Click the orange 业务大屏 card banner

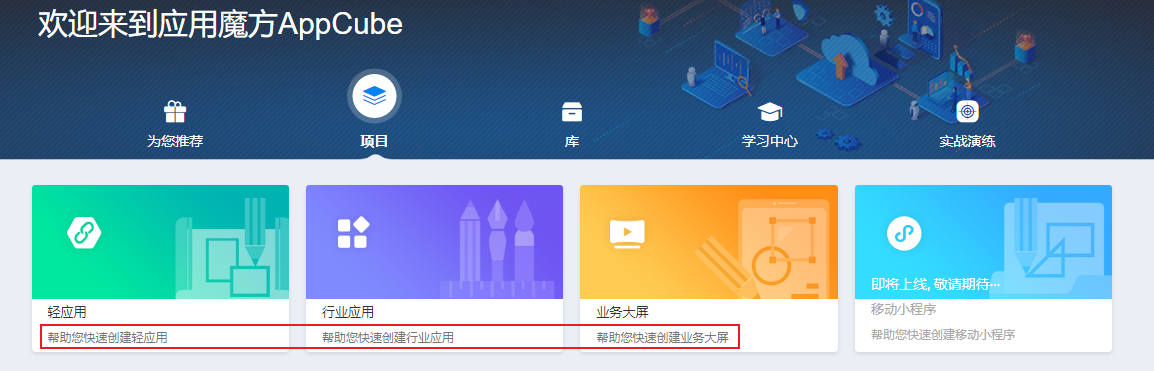pos(709,242)
